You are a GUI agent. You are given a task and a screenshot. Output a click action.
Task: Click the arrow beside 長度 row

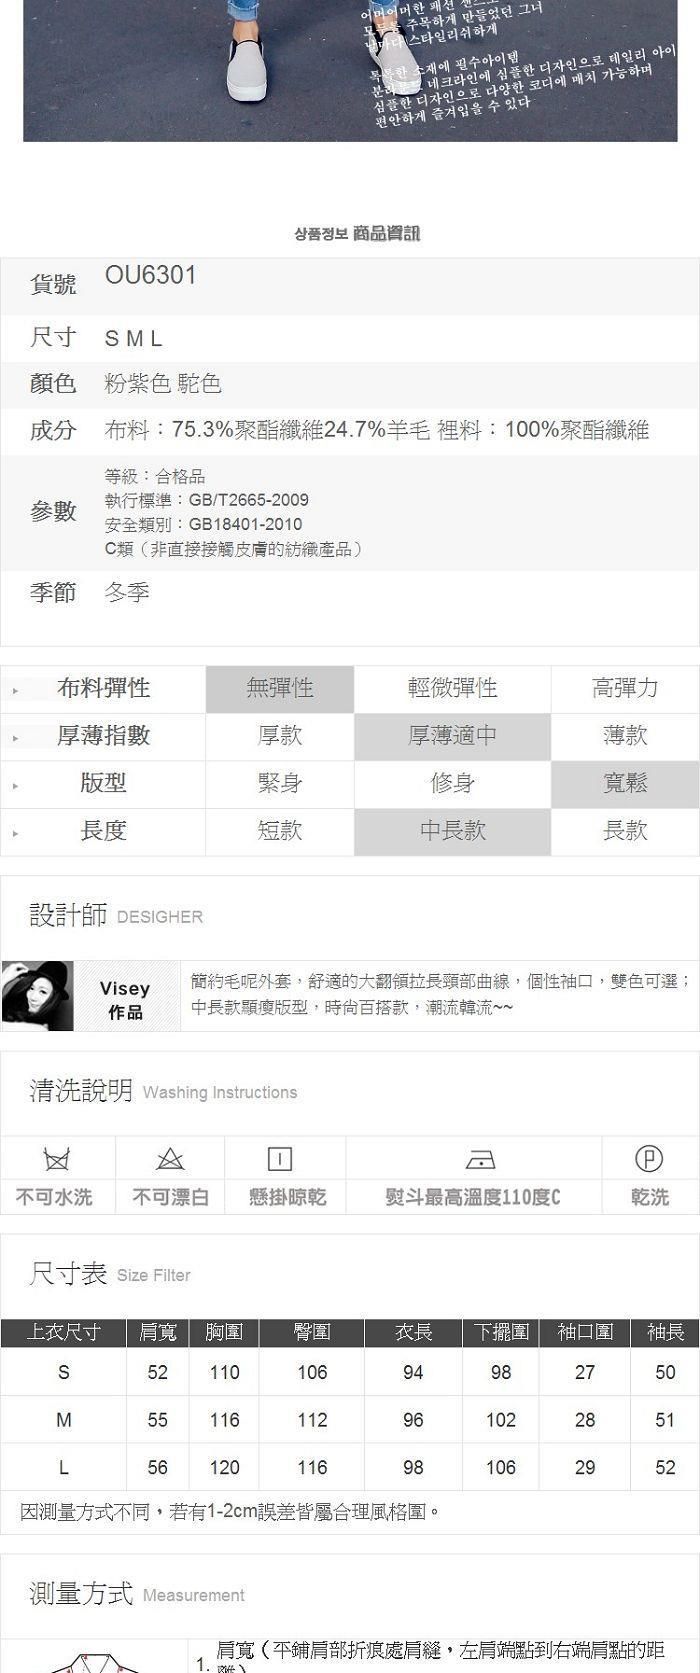point(15,833)
